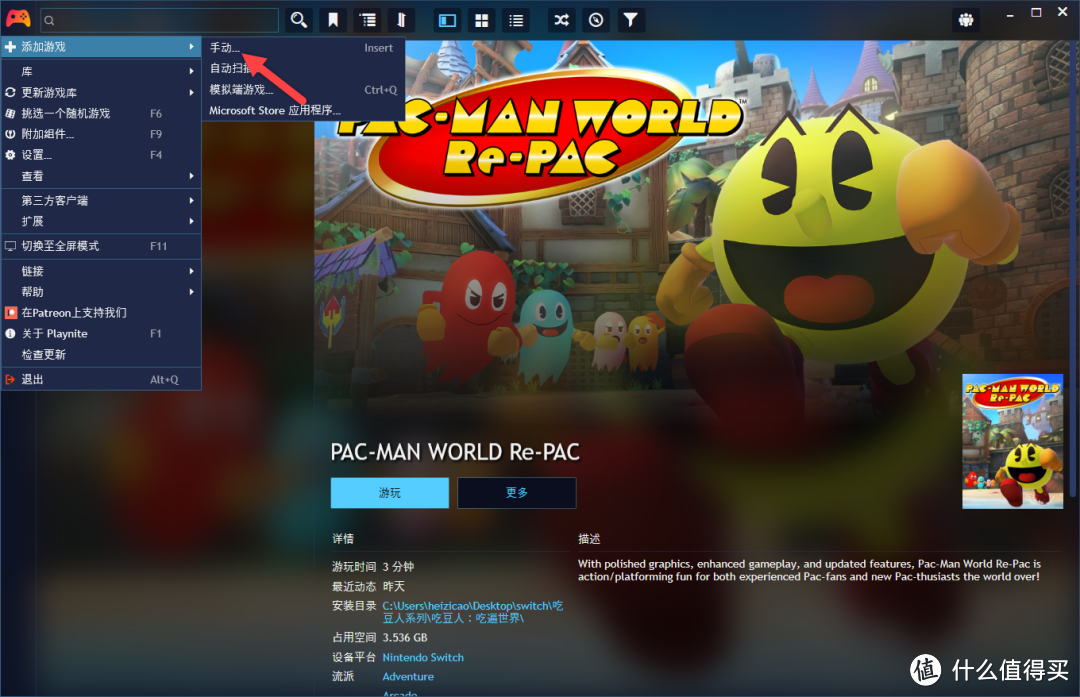Click the PAC-MAN WORLD Re-PAC title text

(455, 452)
